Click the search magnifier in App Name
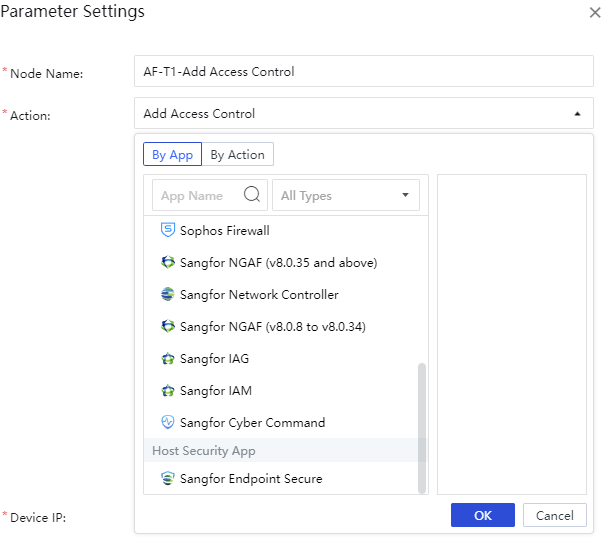The height and width of the screenshot is (553, 612). click(252, 195)
